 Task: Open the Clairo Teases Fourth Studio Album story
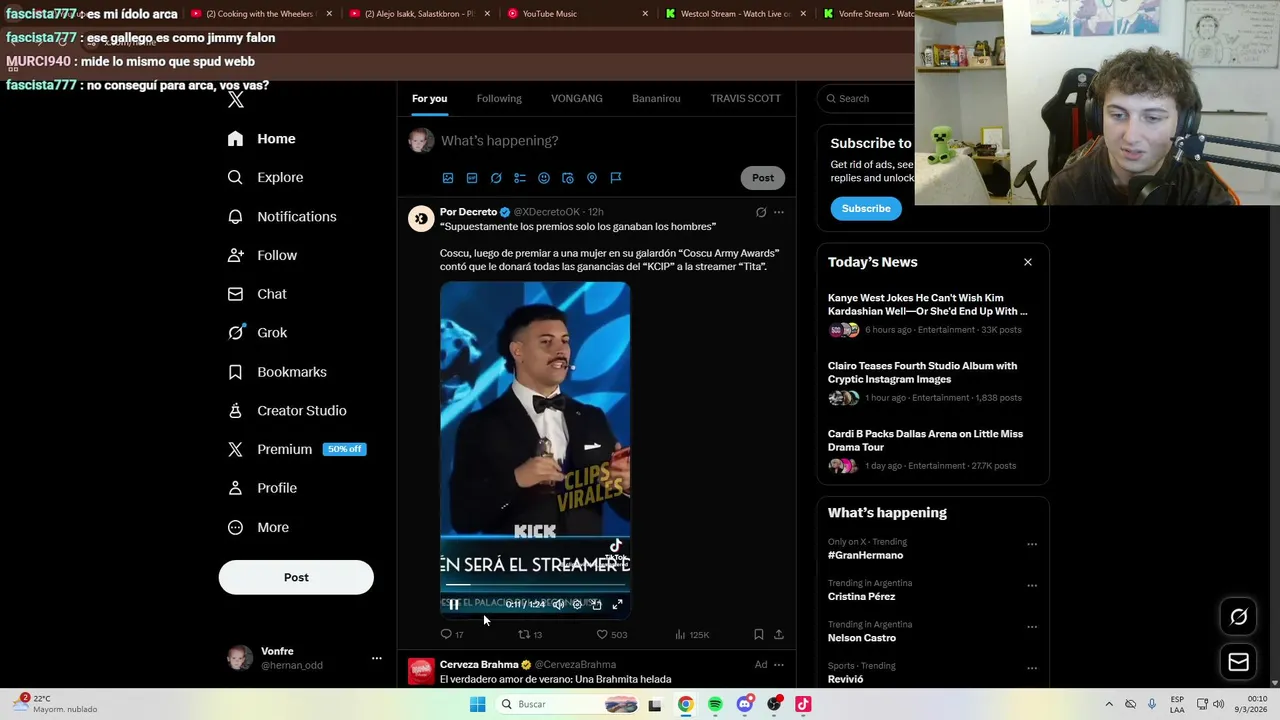[x=922, y=372]
